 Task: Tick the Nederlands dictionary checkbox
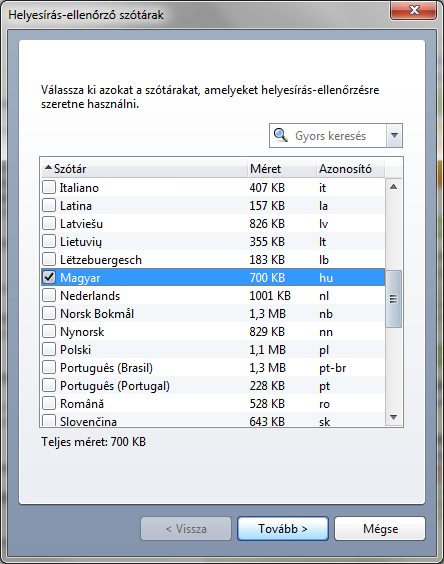click(x=49, y=295)
